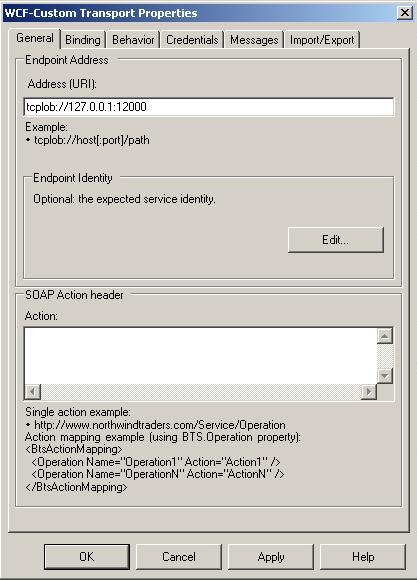Click the '<BtsActionMapping>' opening tag text
The width and height of the screenshot is (417, 580).
[x=74, y=449]
